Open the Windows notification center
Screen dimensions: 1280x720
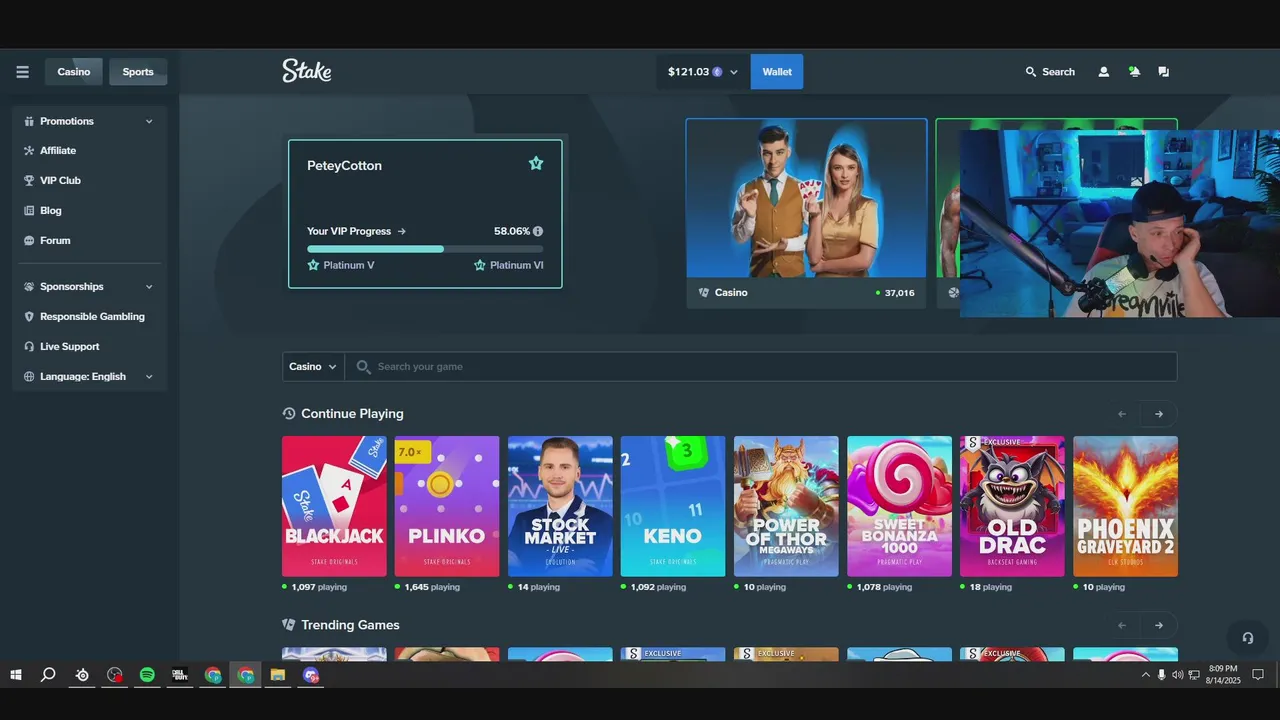tap(1258, 675)
